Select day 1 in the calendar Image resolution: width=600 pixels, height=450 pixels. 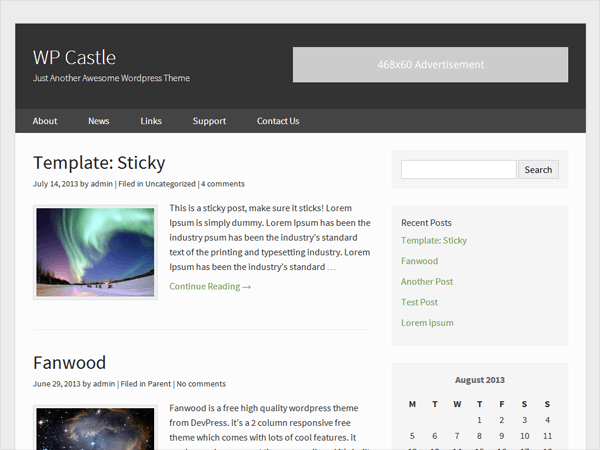point(479,420)
